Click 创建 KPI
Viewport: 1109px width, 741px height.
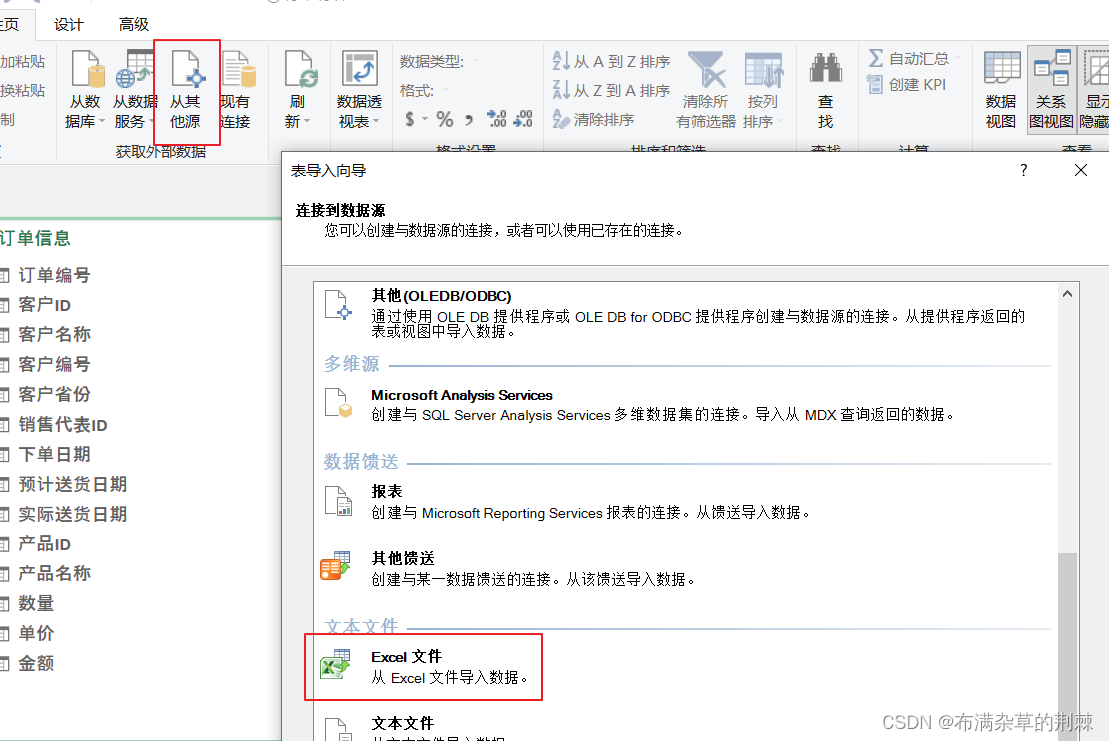907,85
